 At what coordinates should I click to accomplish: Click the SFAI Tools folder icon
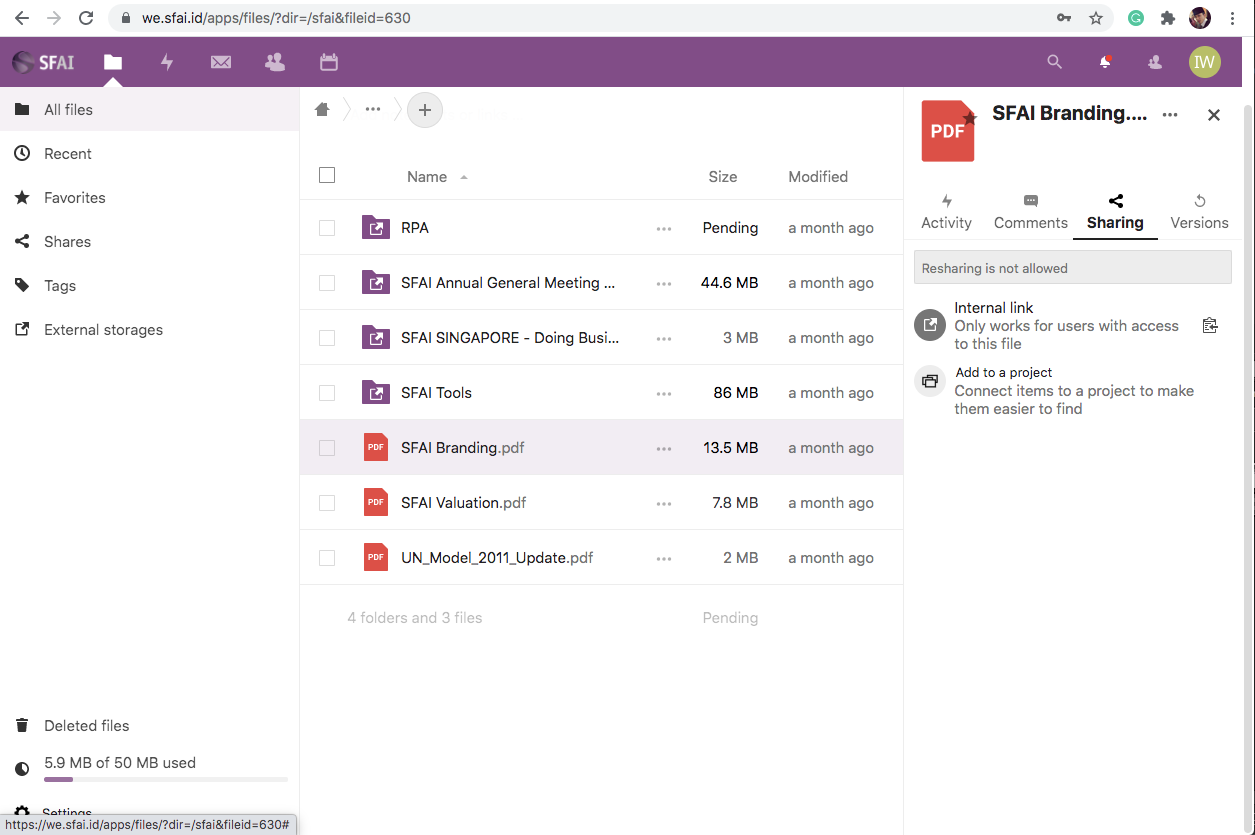(x=376, y=393)
